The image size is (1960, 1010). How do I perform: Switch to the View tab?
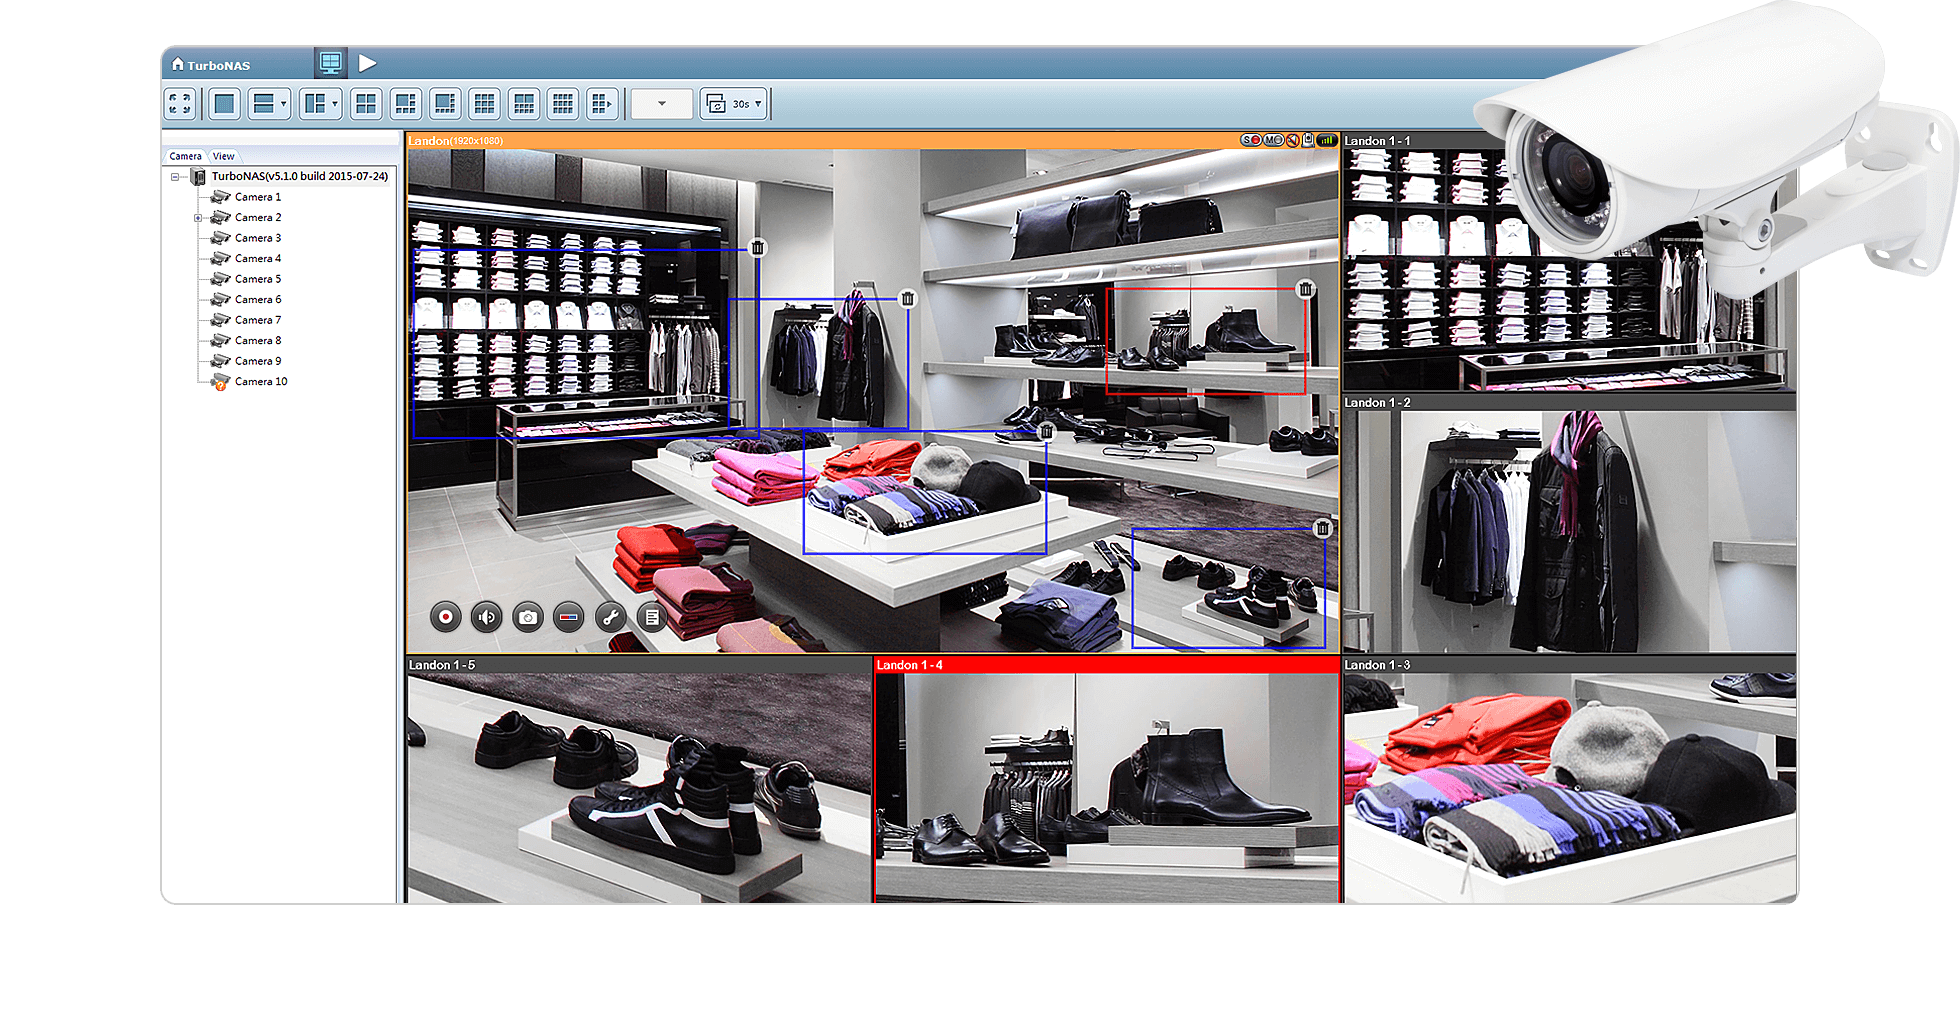(x=223, y=156)
